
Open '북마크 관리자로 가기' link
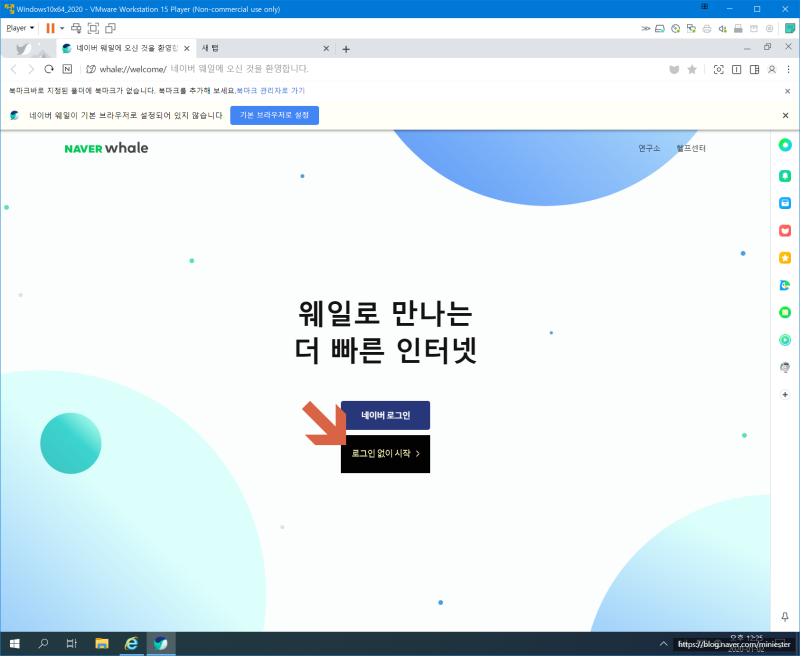[270, 91]
